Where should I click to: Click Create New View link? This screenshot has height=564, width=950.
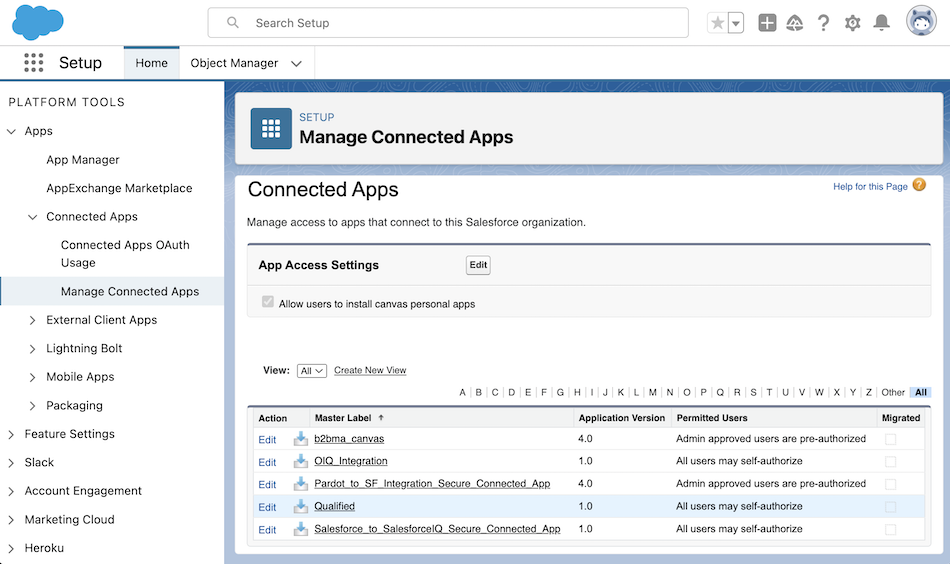(x=370, y=370)
